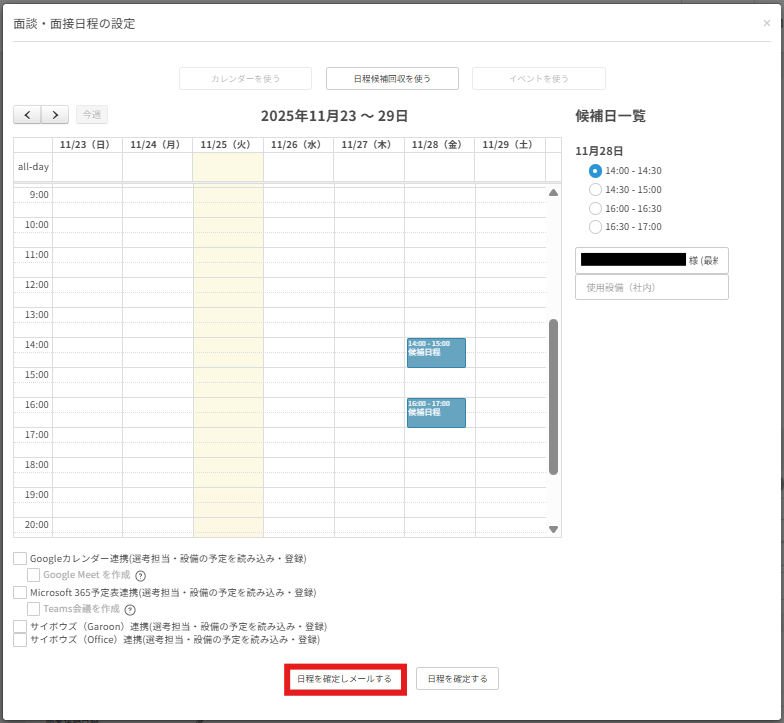This screenshot has width=784, height=723.
Task: Enable Microsoft 365 calendar integration
Action: (20, 593)
